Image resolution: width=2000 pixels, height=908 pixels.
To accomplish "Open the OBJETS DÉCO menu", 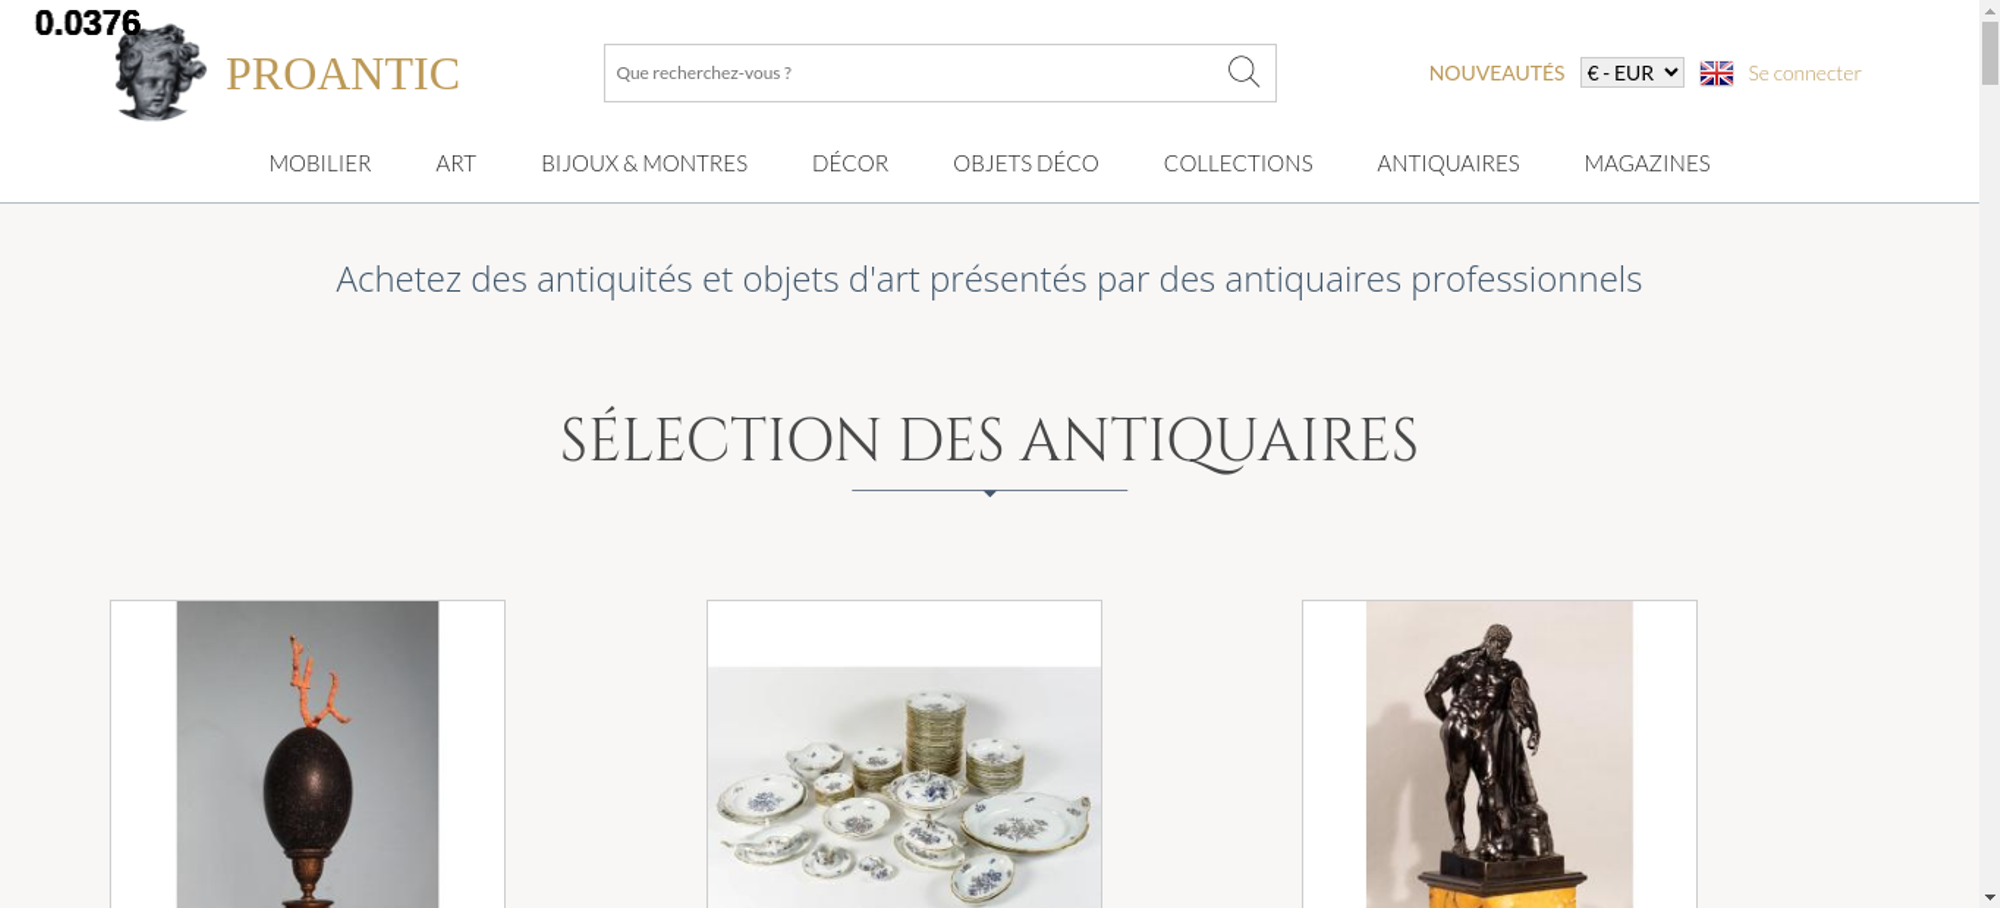I will coord(1026,163).
